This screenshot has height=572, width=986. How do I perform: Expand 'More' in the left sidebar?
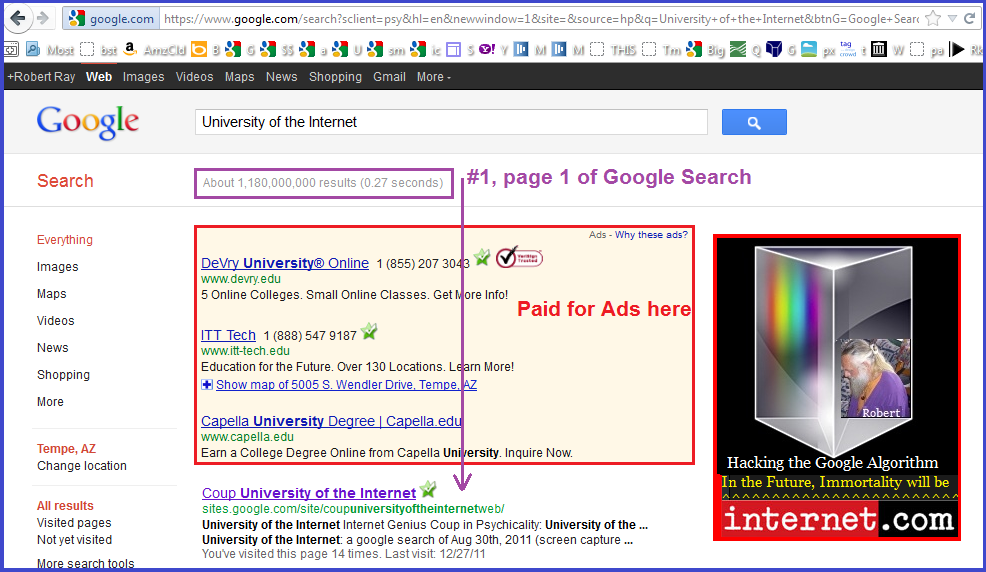50,402
